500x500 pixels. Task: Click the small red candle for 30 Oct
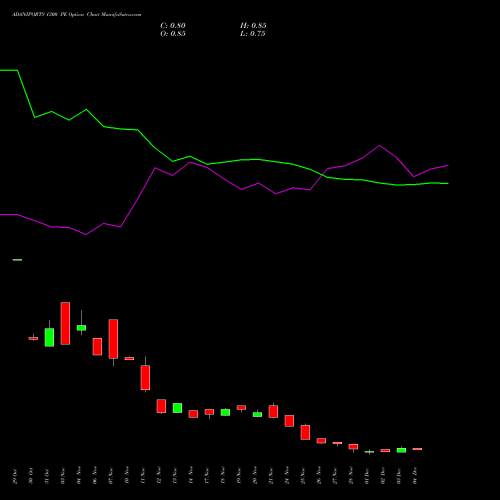33,338
